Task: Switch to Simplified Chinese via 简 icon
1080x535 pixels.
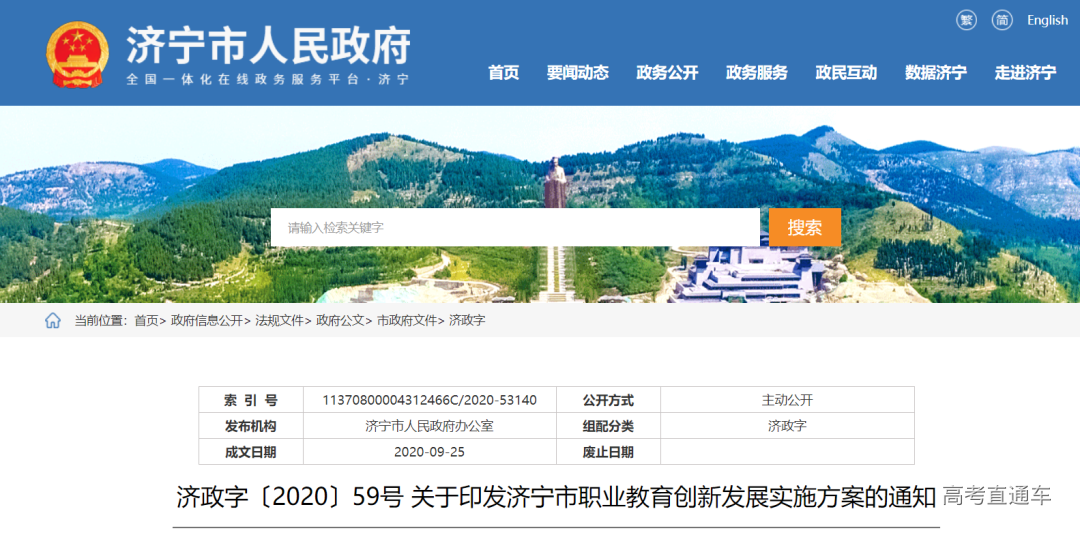Action: click(x=1002, y=20)
